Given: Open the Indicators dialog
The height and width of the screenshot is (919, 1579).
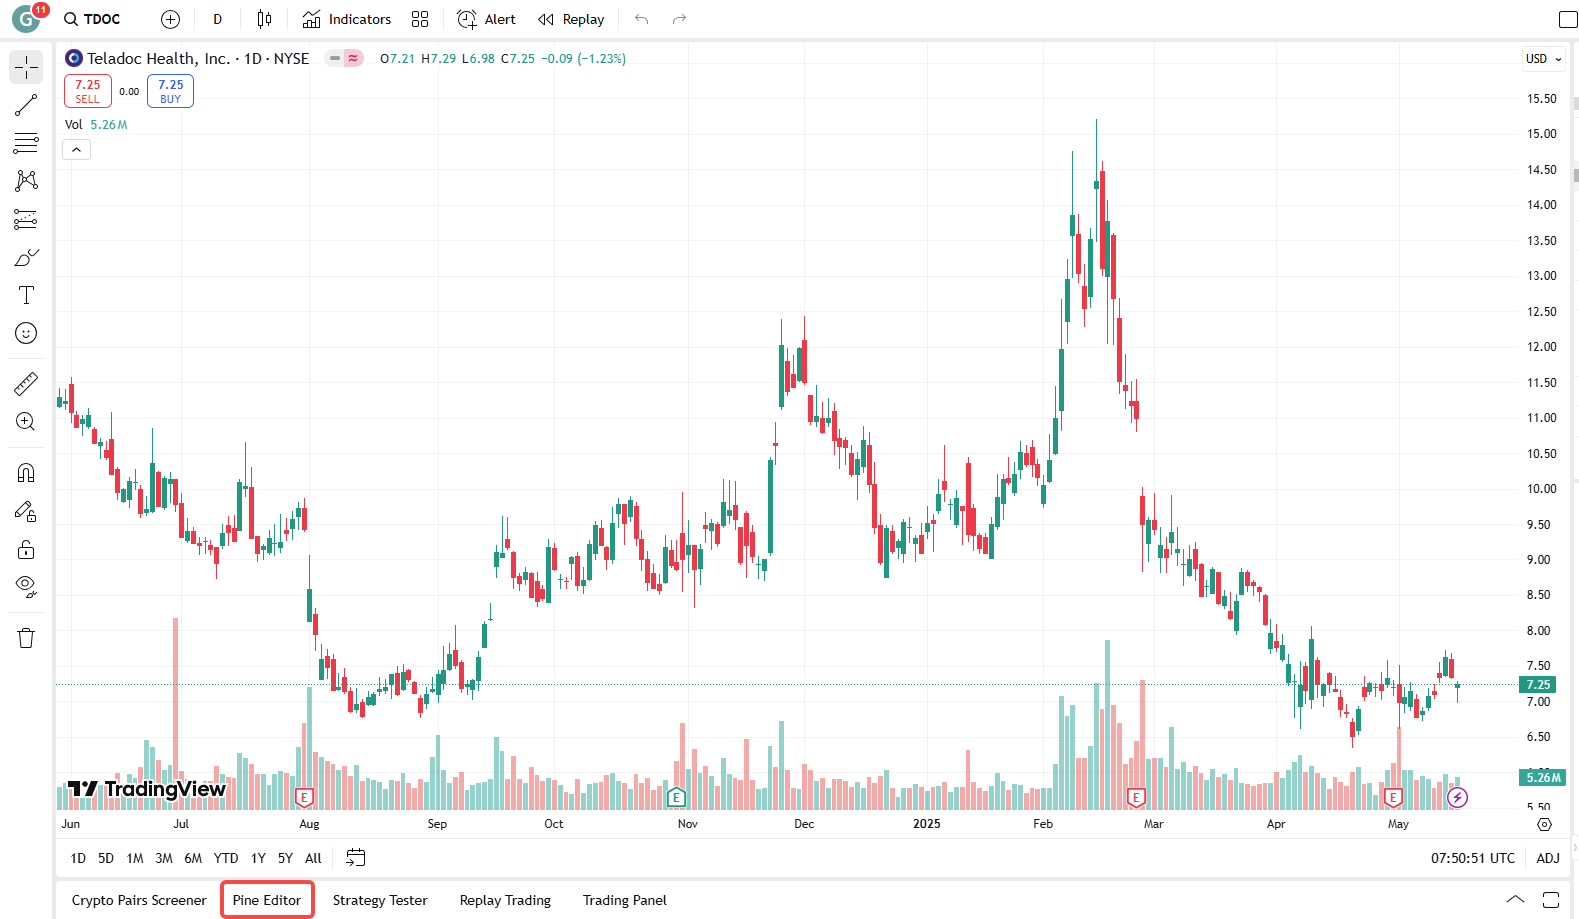Looking at the screenshot, I should [347, 19].
